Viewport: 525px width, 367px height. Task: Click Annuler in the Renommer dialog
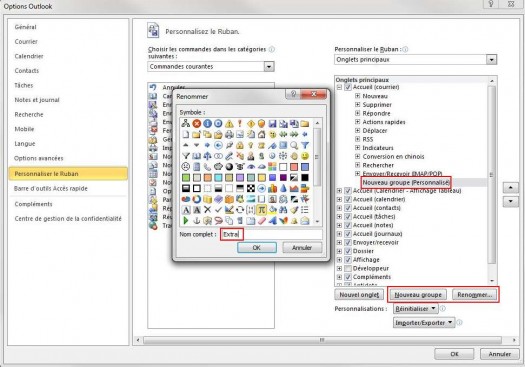[302, 248]
